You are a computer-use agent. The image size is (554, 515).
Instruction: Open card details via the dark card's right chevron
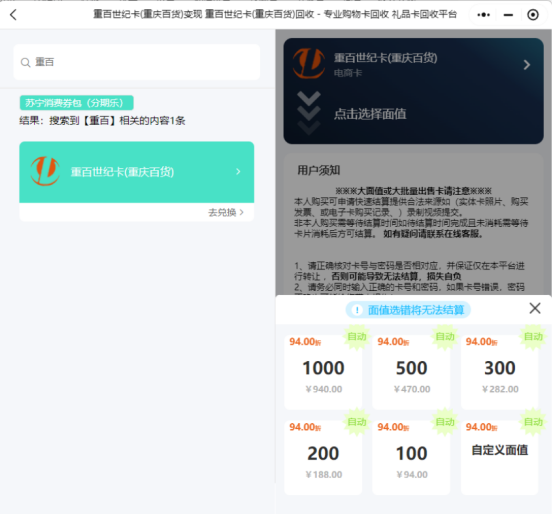pos(526,65)
